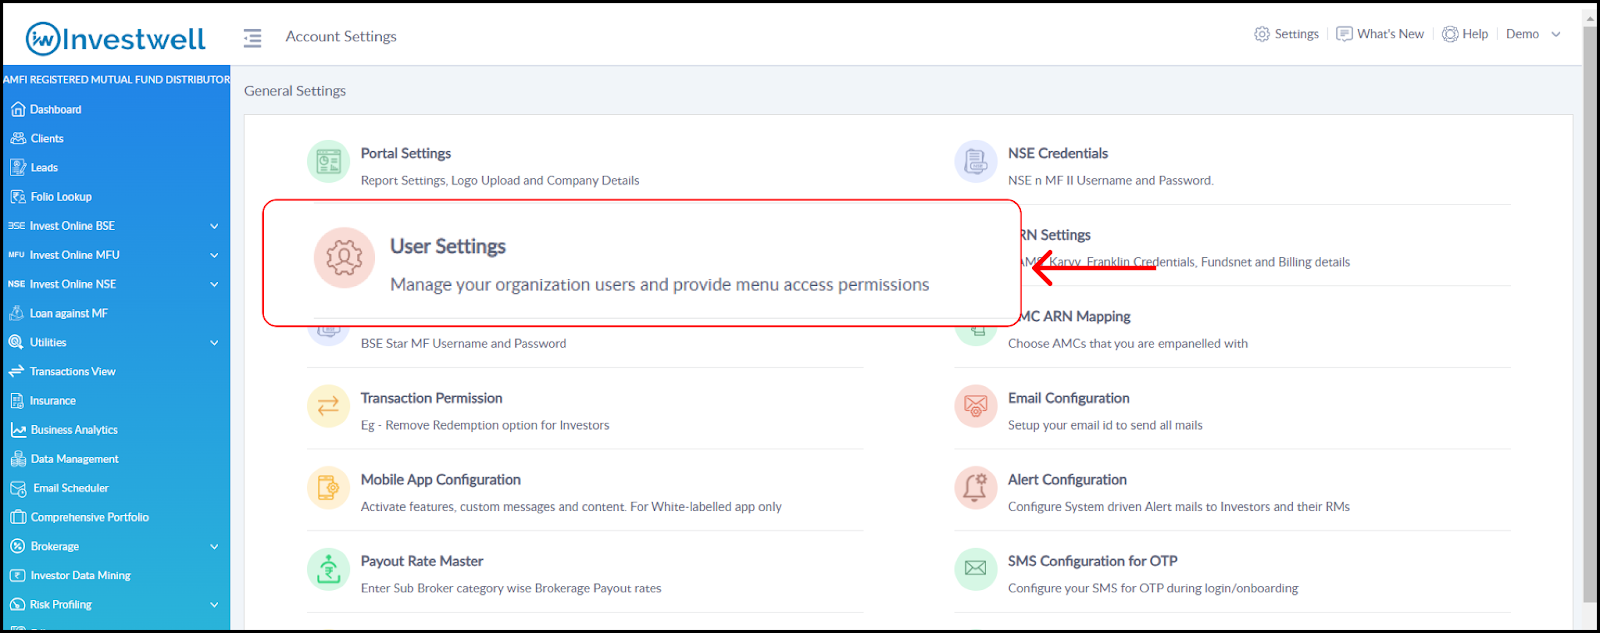Screen dimensions: 1600x633
Task: Click the Clients people icon in the sidebar
Action: point(17,138)
